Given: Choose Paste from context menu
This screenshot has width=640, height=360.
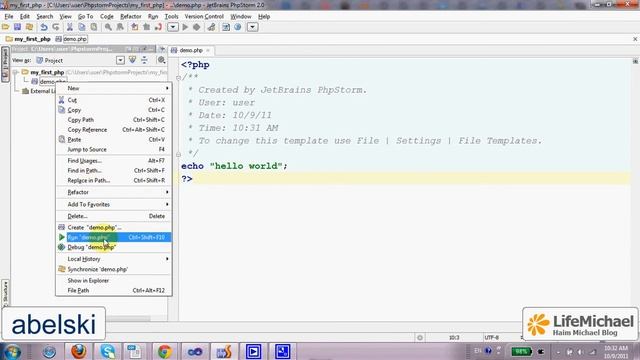Looking at the screenshot, I should pos(114,140).
